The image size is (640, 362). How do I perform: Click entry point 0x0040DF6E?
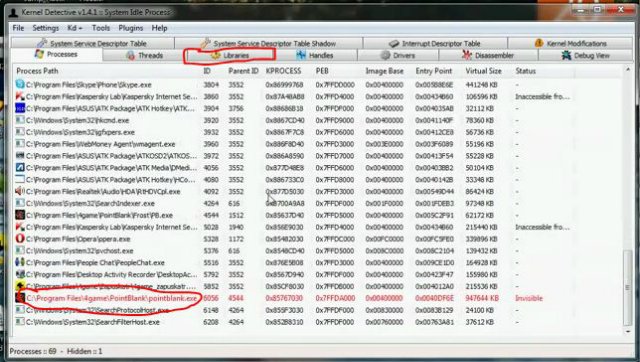coord(434,298)
